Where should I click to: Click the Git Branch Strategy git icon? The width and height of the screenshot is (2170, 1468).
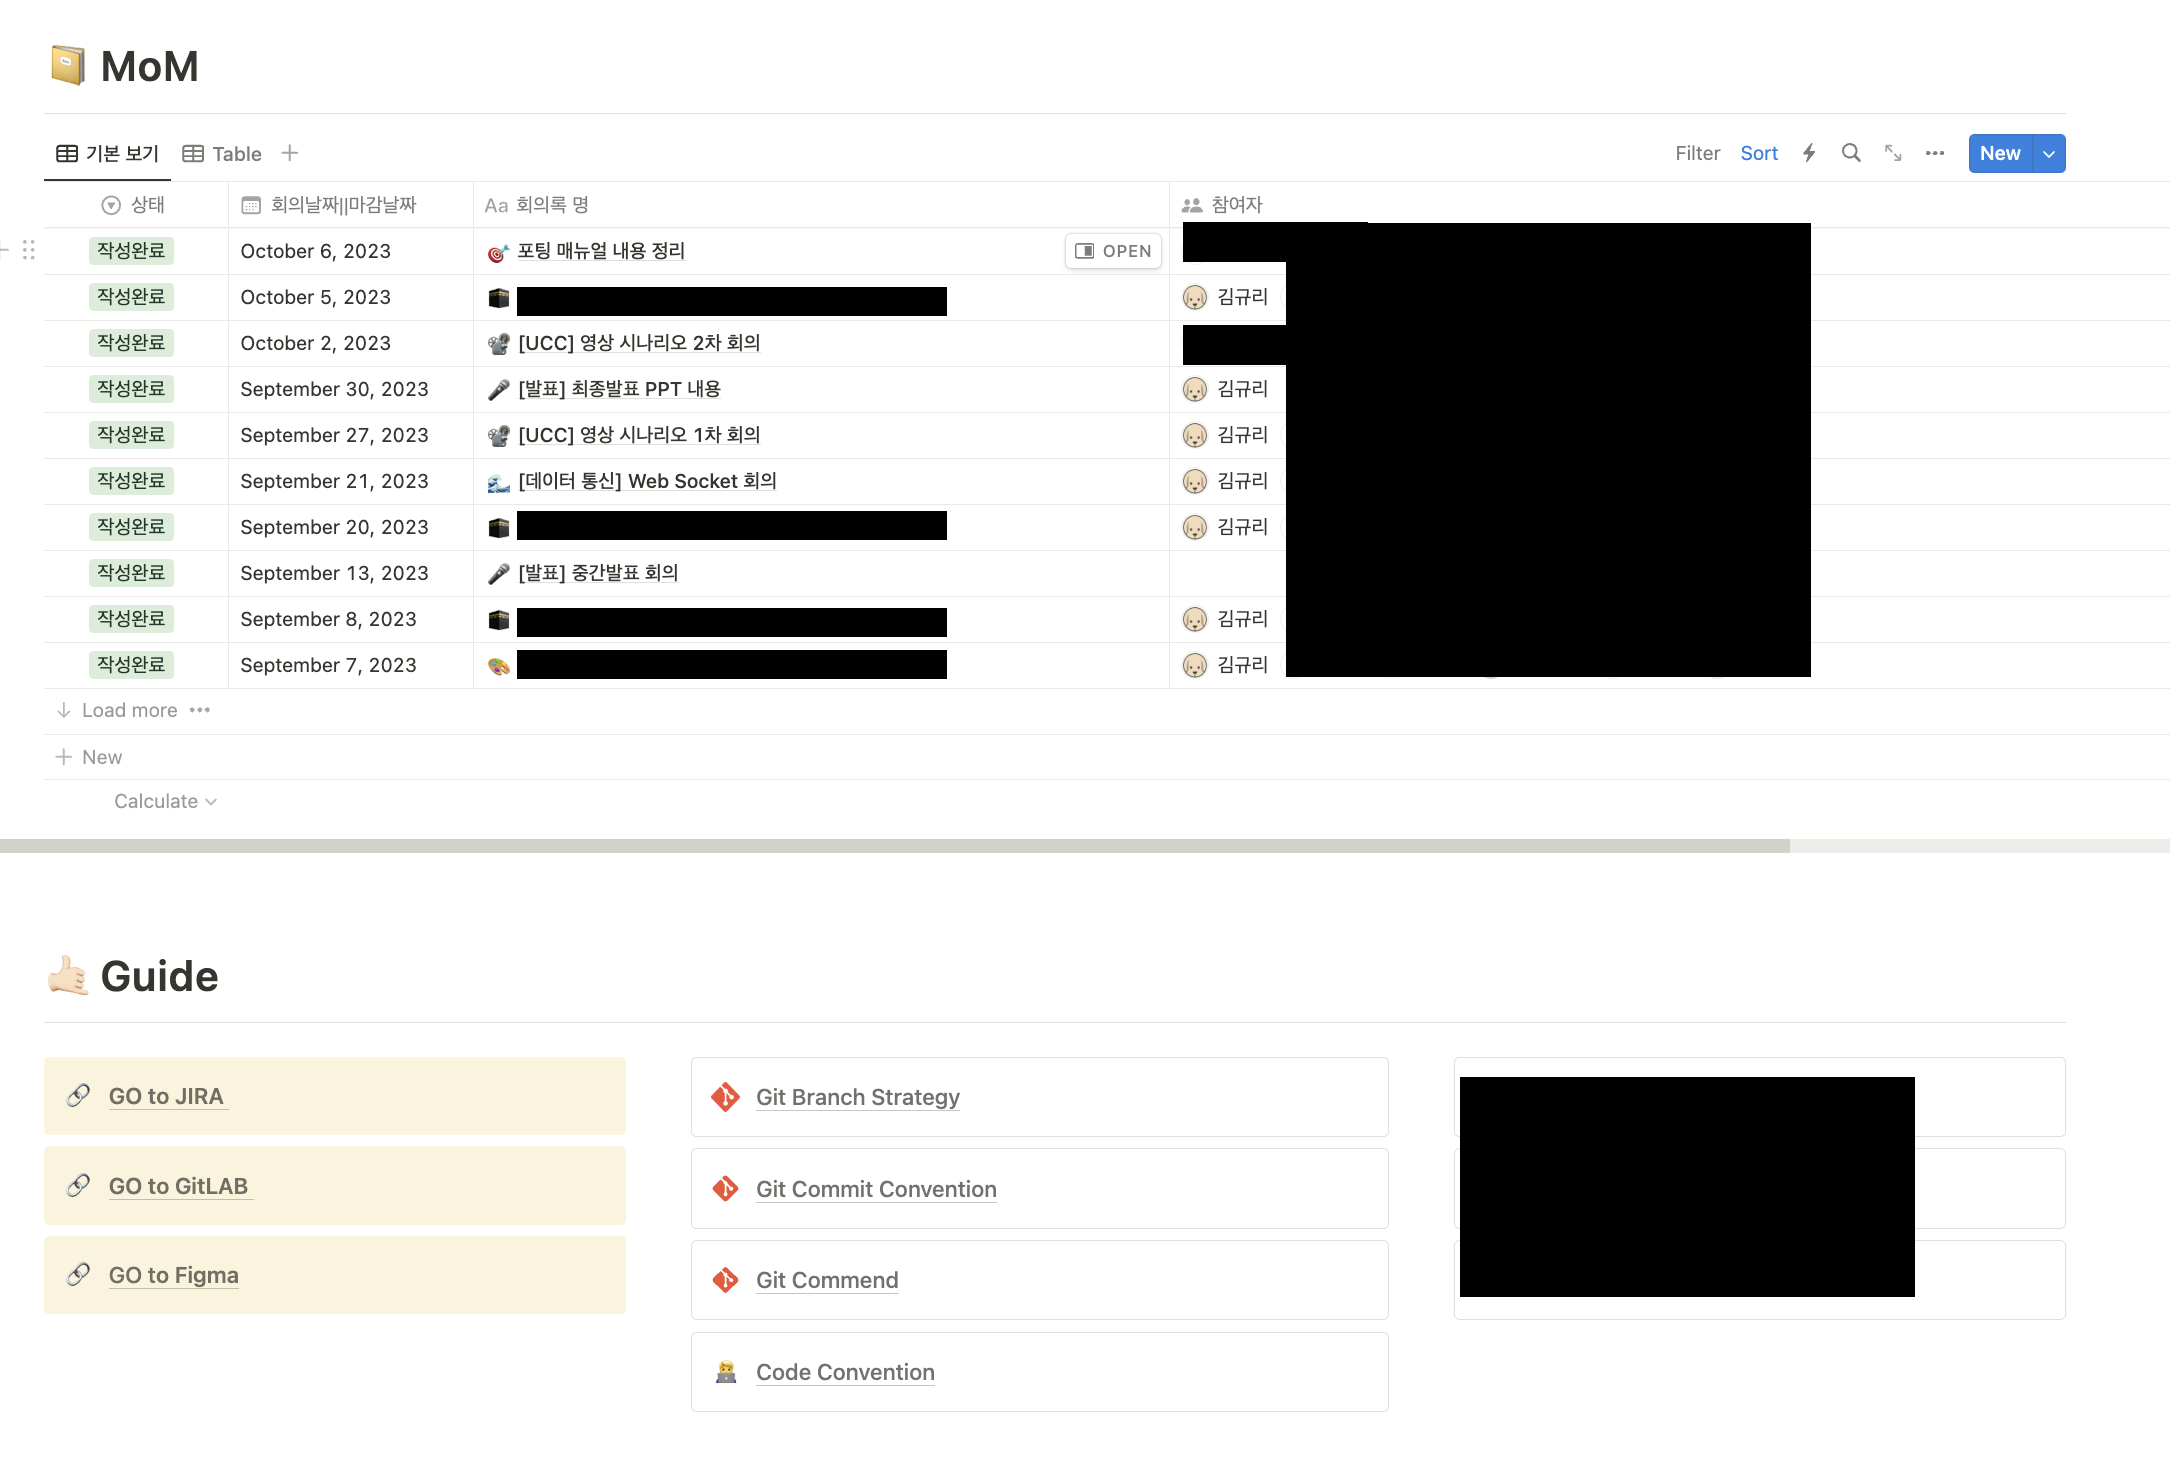[x=726, y=1097]
